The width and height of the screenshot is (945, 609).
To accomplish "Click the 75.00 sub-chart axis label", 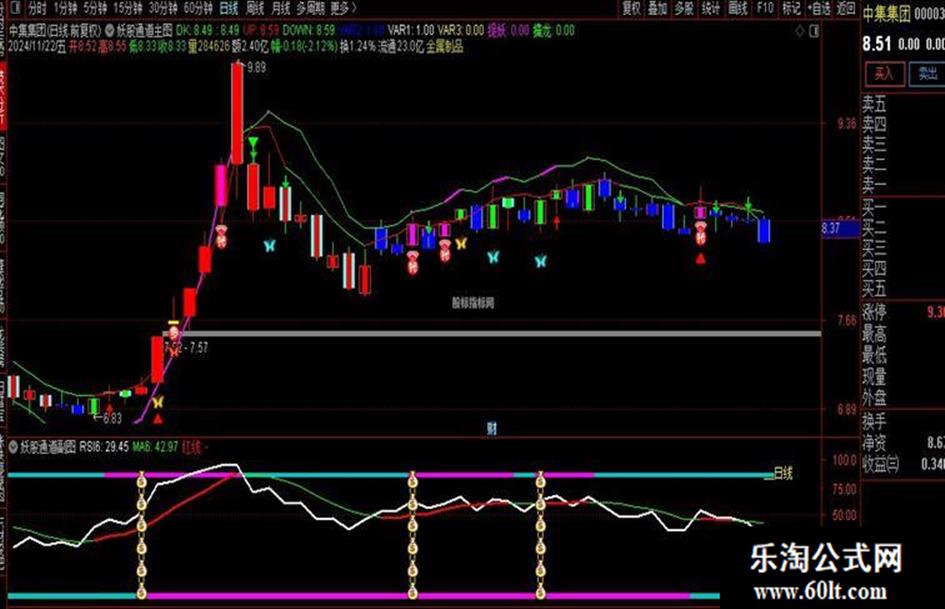I will coord(844,488).
